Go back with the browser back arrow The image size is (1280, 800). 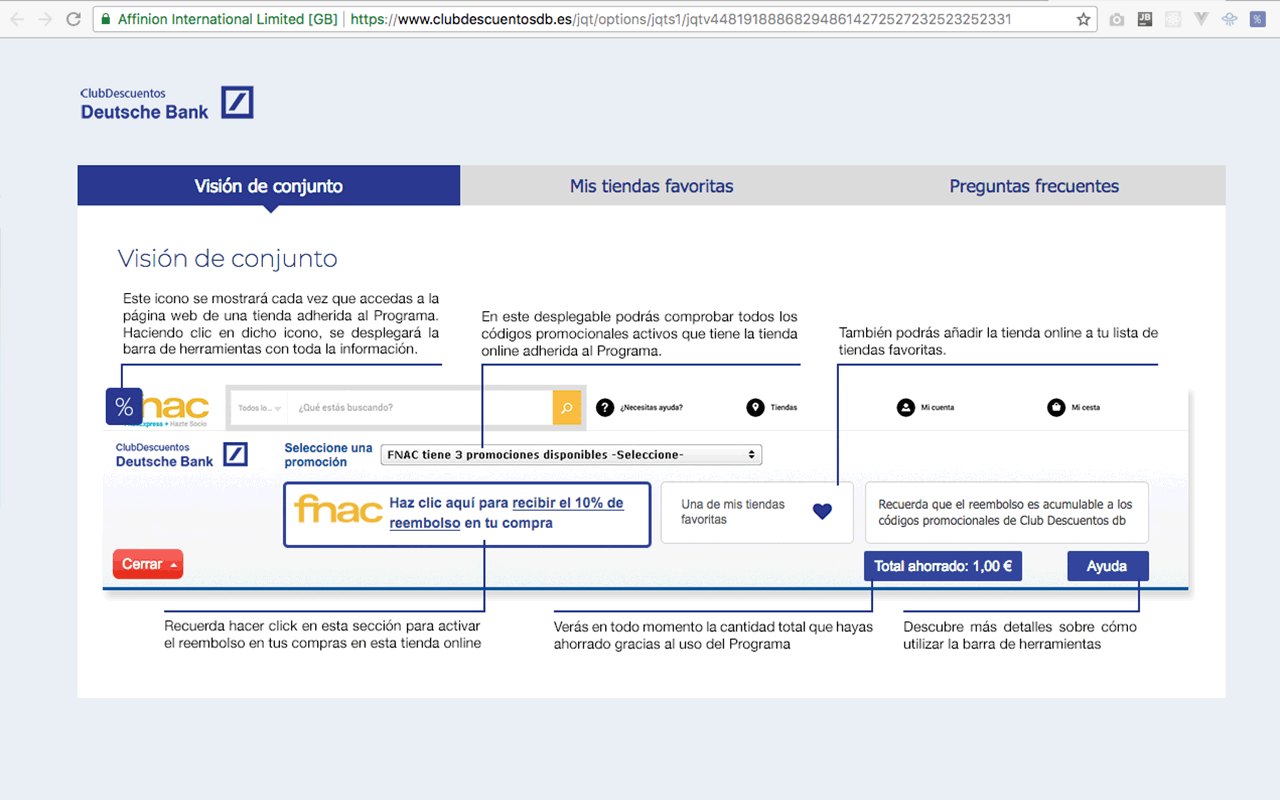tap(17, 19)
